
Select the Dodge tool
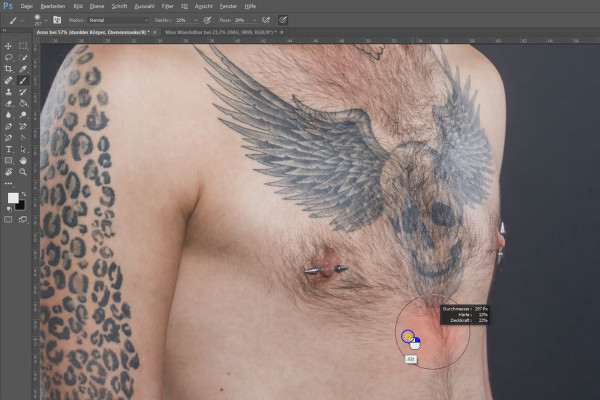[23, 115]
